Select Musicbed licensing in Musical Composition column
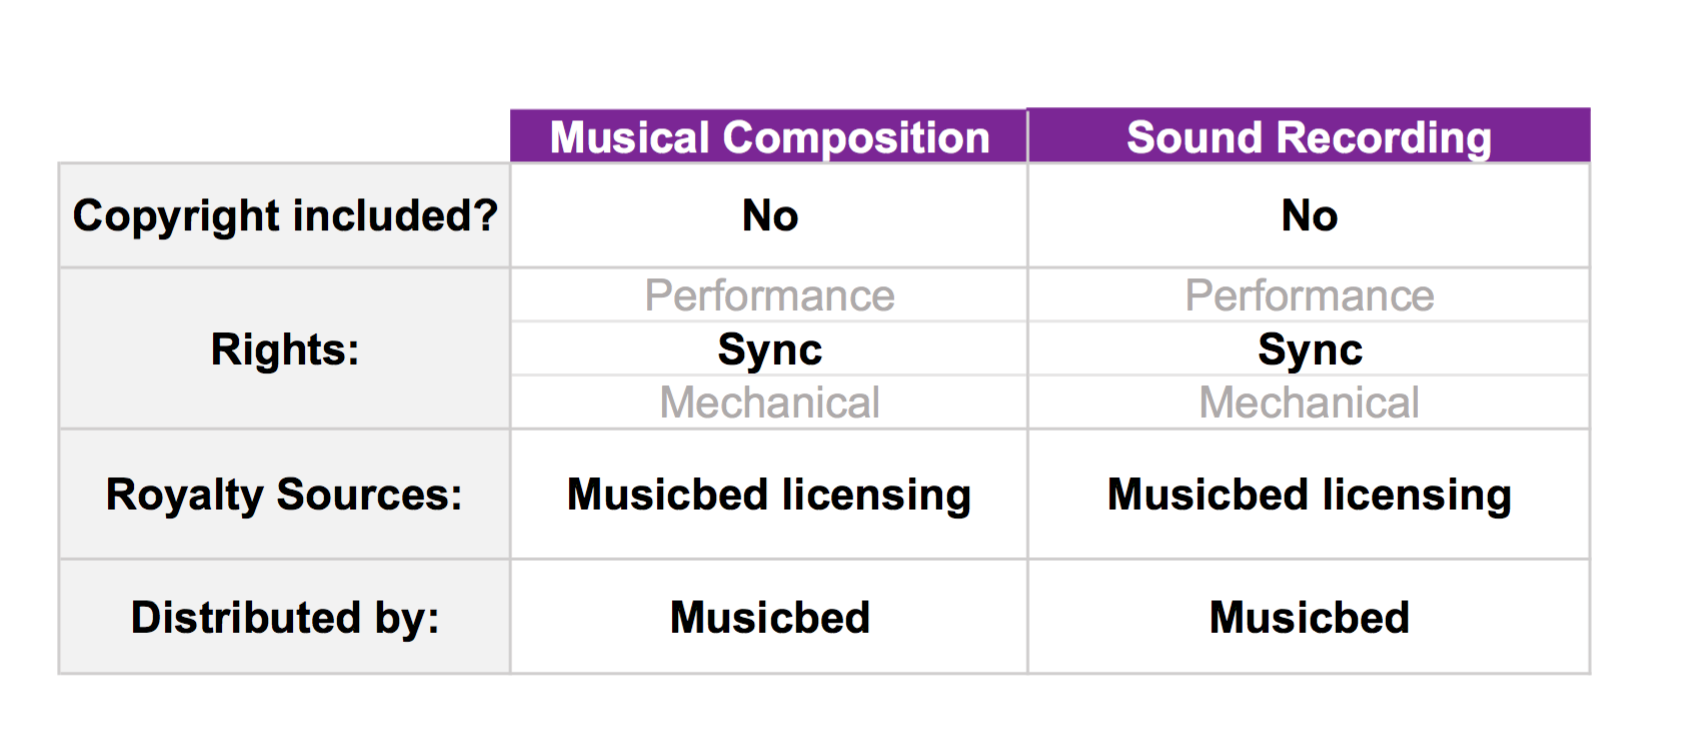 coord(769,494)
